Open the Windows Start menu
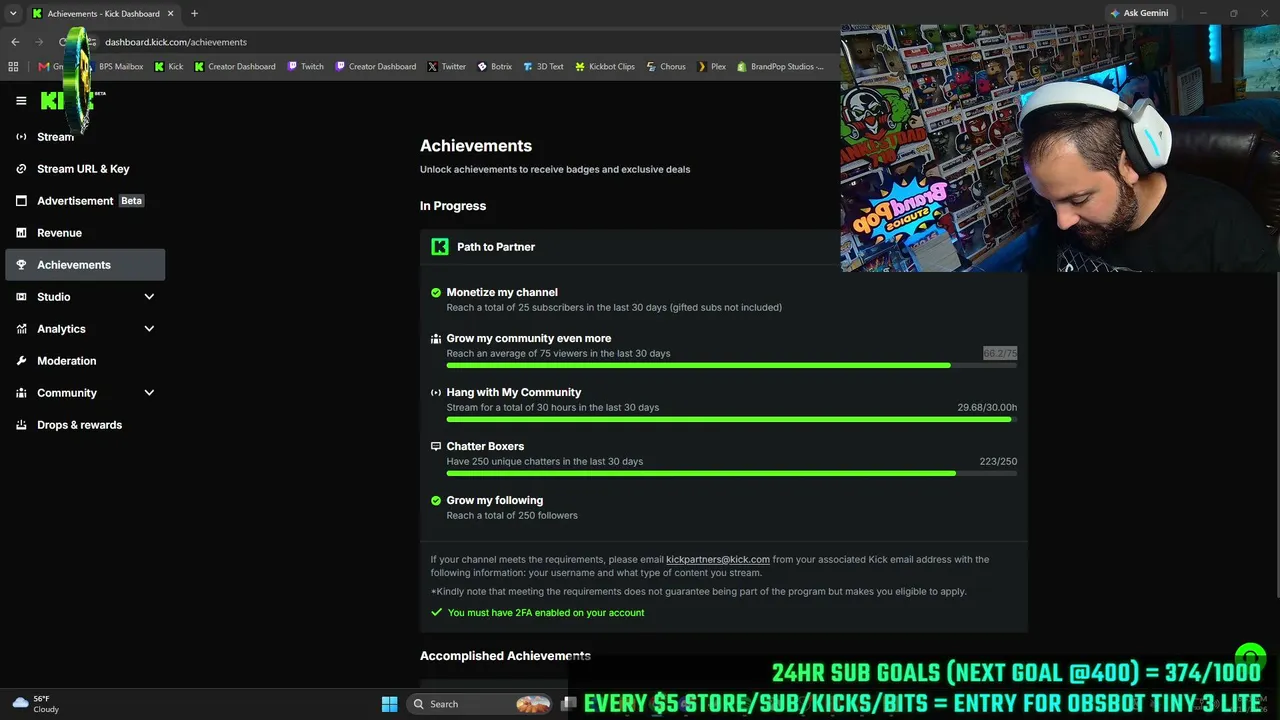Image resolution: width=1280 pixels, height=720 pixels. coord(390,704)
